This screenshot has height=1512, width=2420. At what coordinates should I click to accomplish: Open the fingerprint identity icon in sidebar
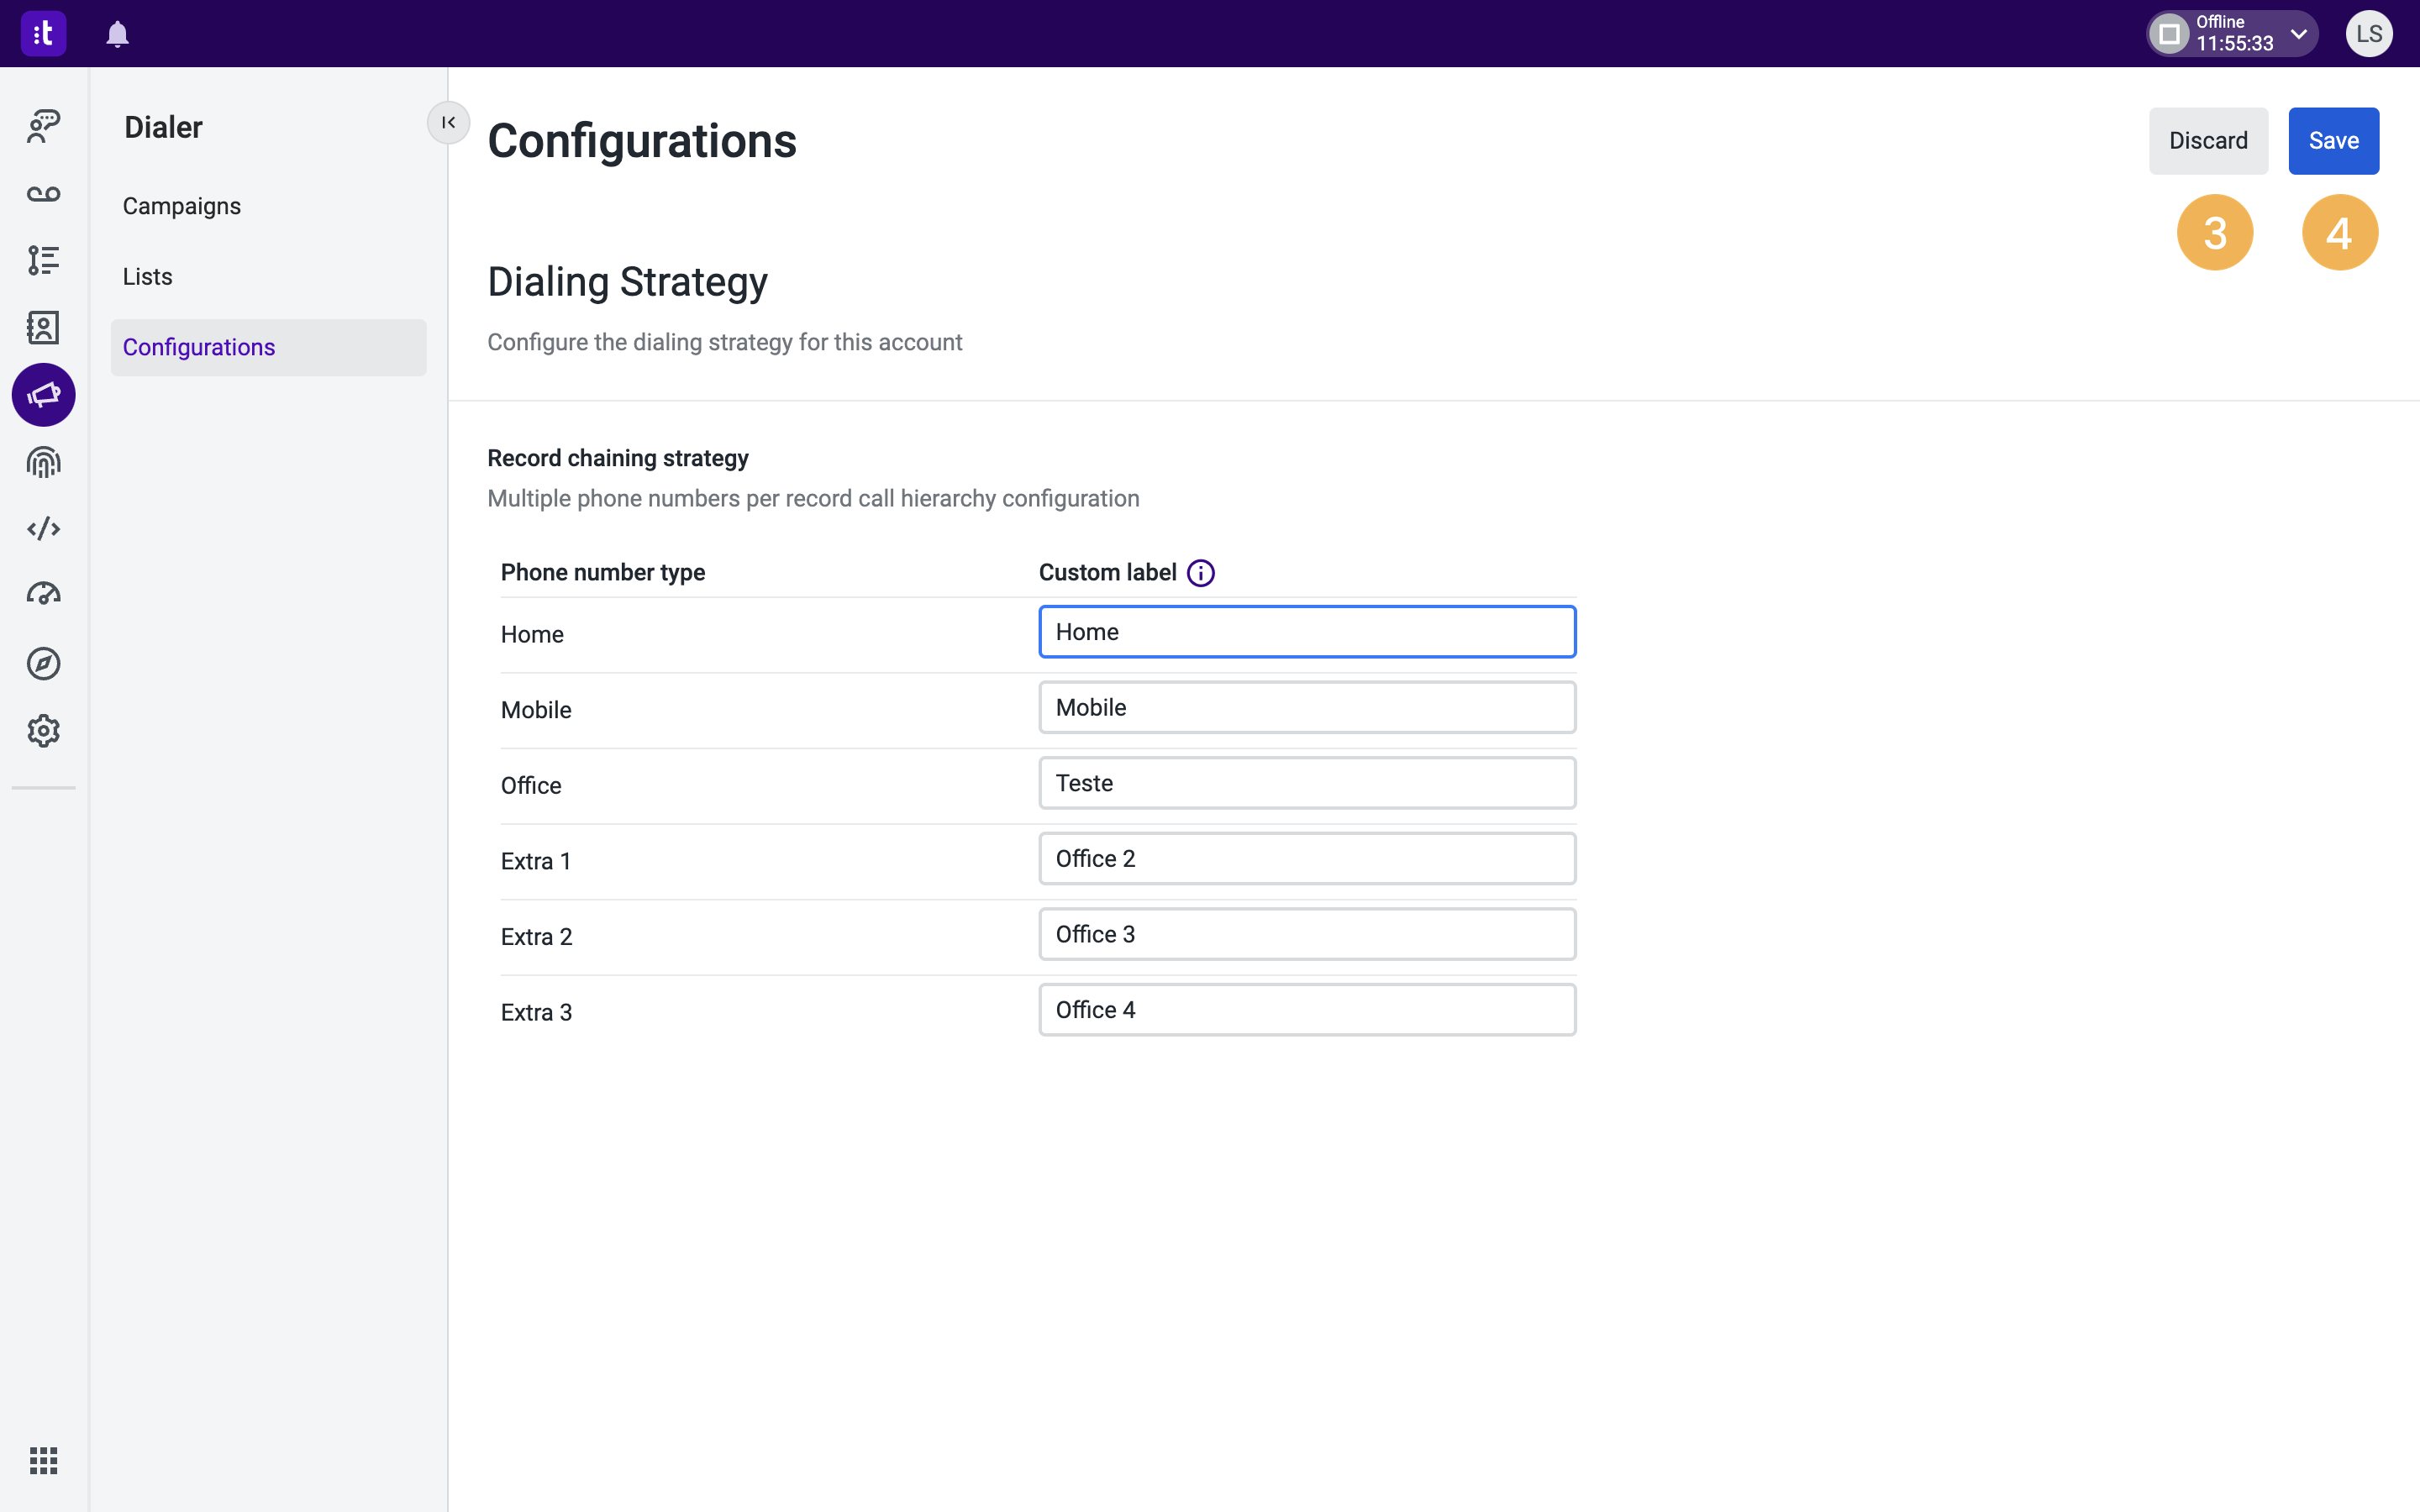[43, 462]
